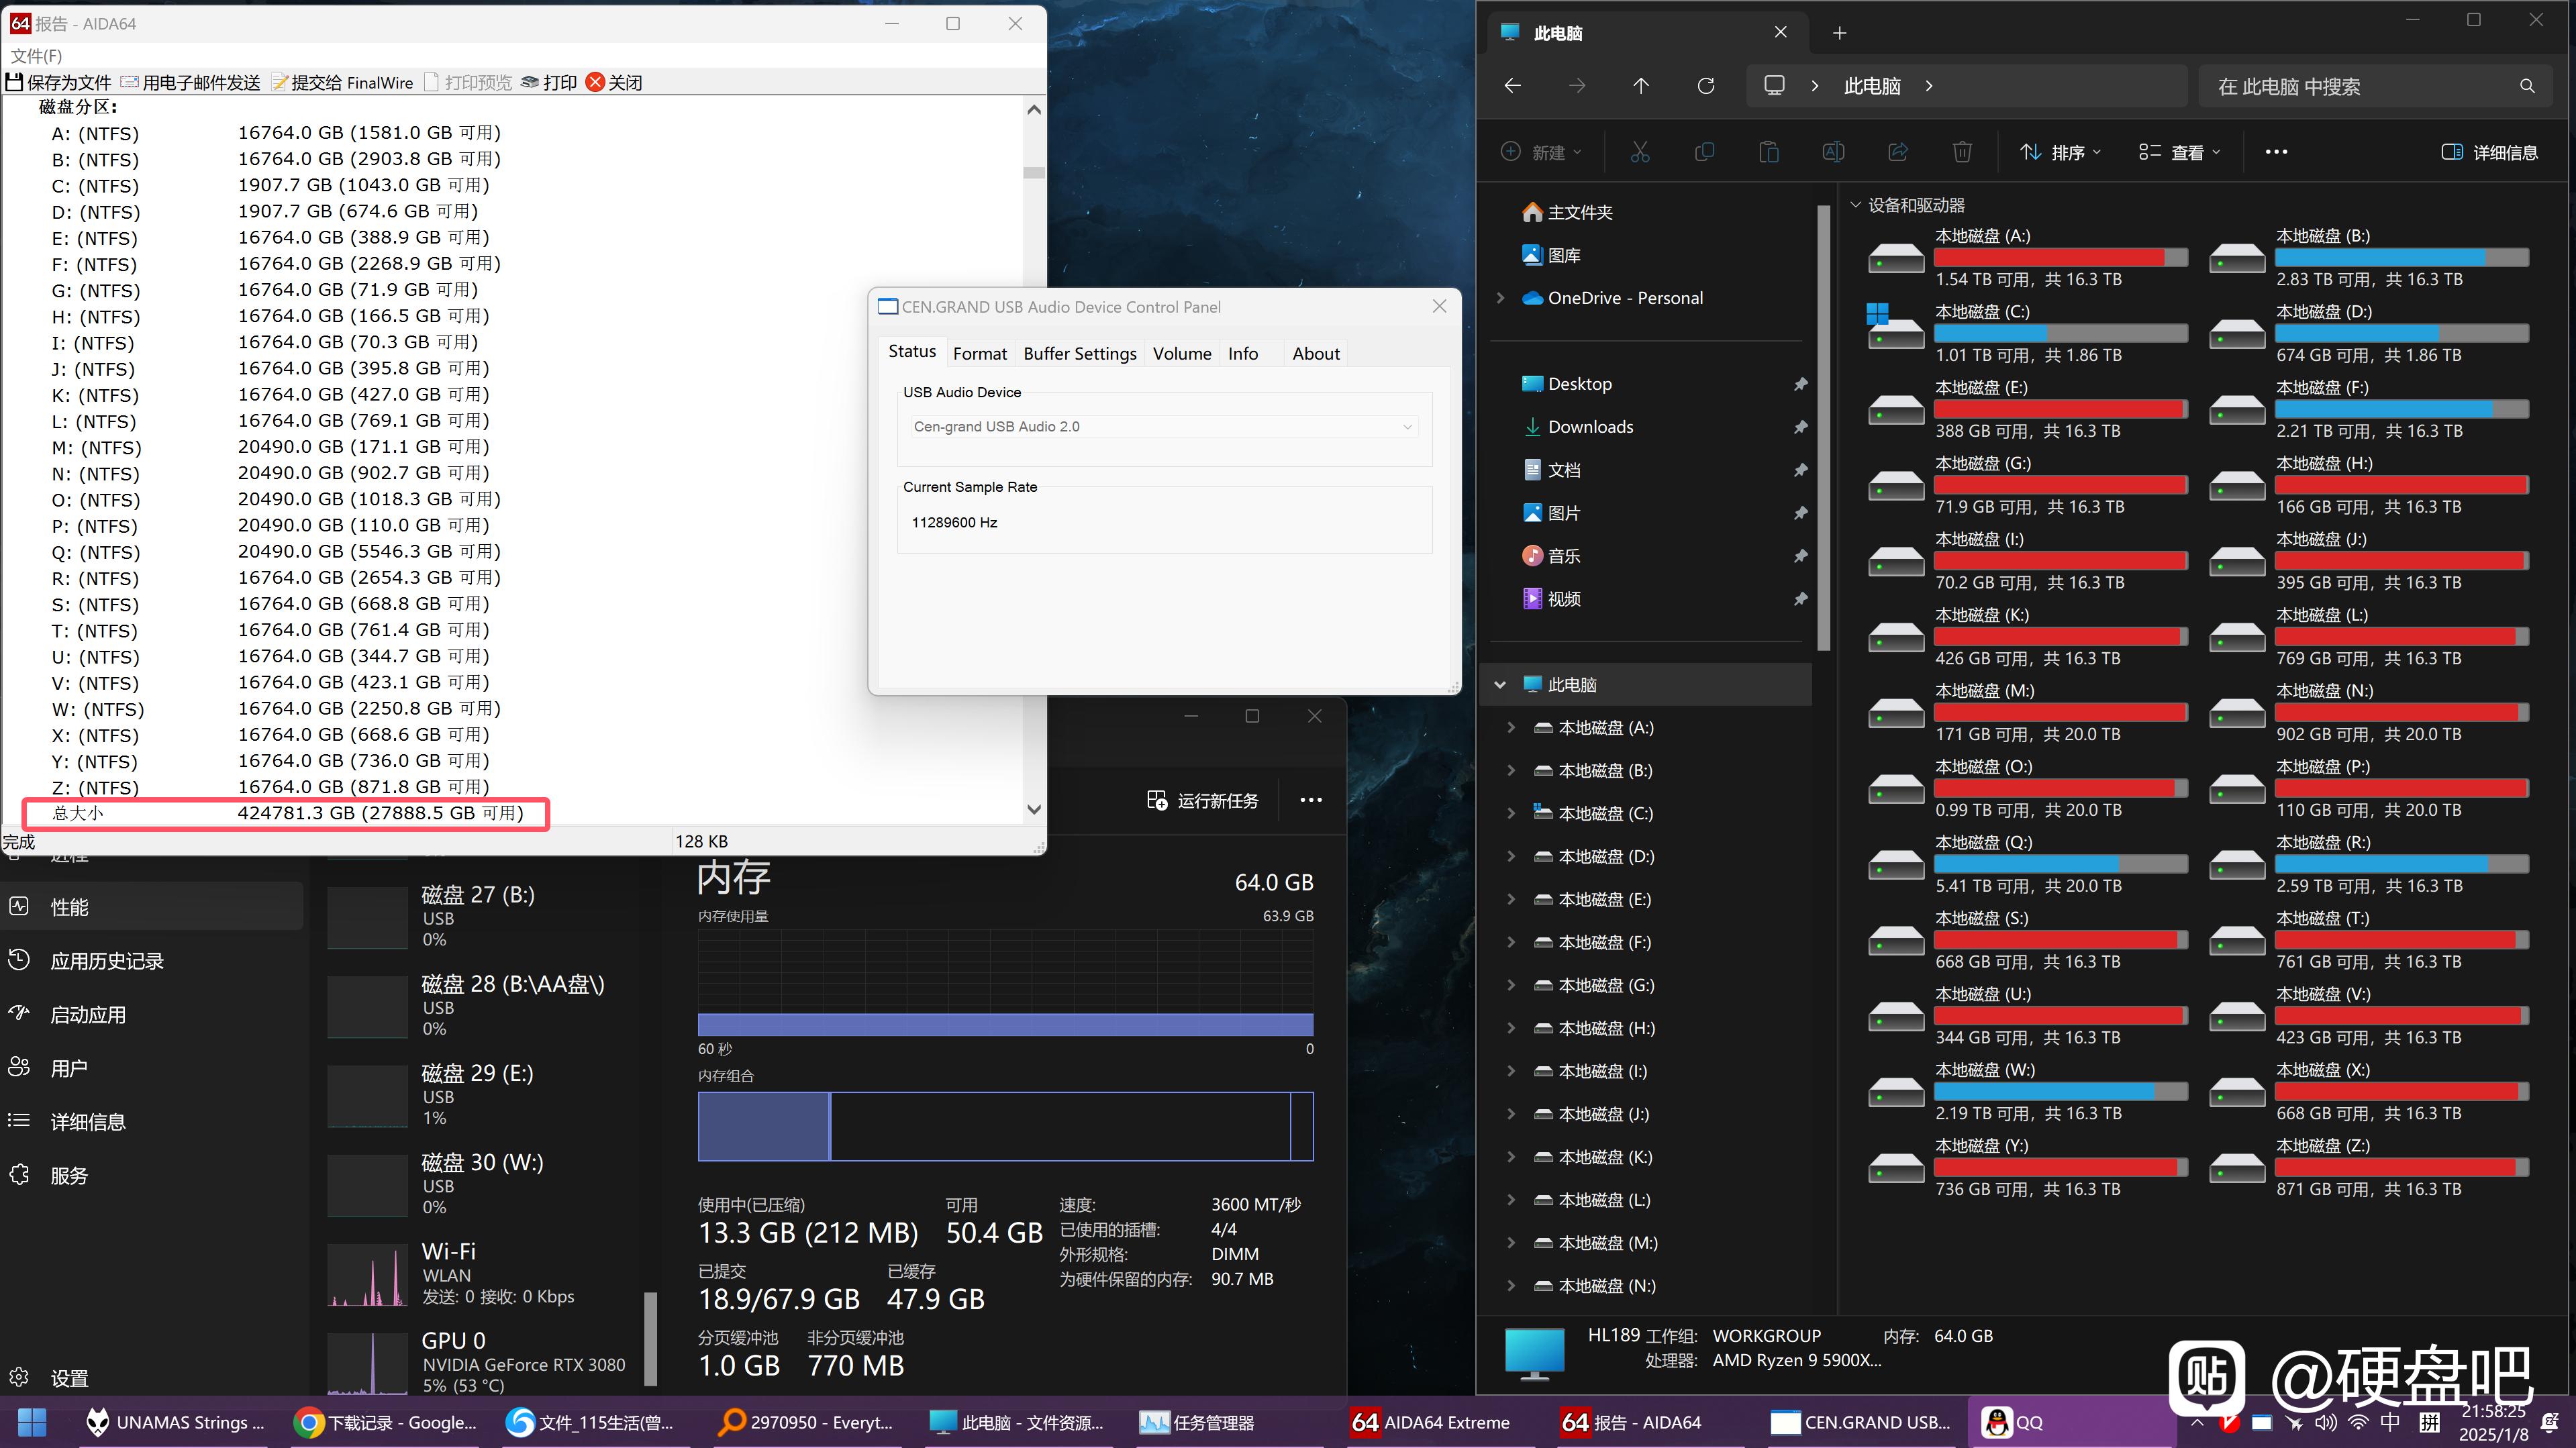
Task: Expand OneDrive - Personal in sidebar
Action: pyautogui.click(x=1500, y=298)
